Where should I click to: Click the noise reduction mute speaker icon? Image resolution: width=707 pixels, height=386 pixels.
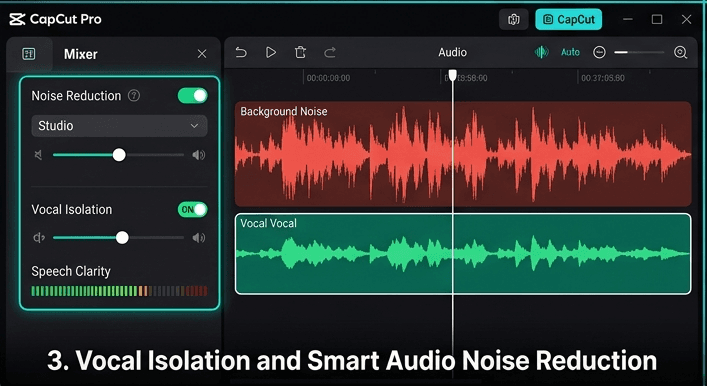click(39, 155)
